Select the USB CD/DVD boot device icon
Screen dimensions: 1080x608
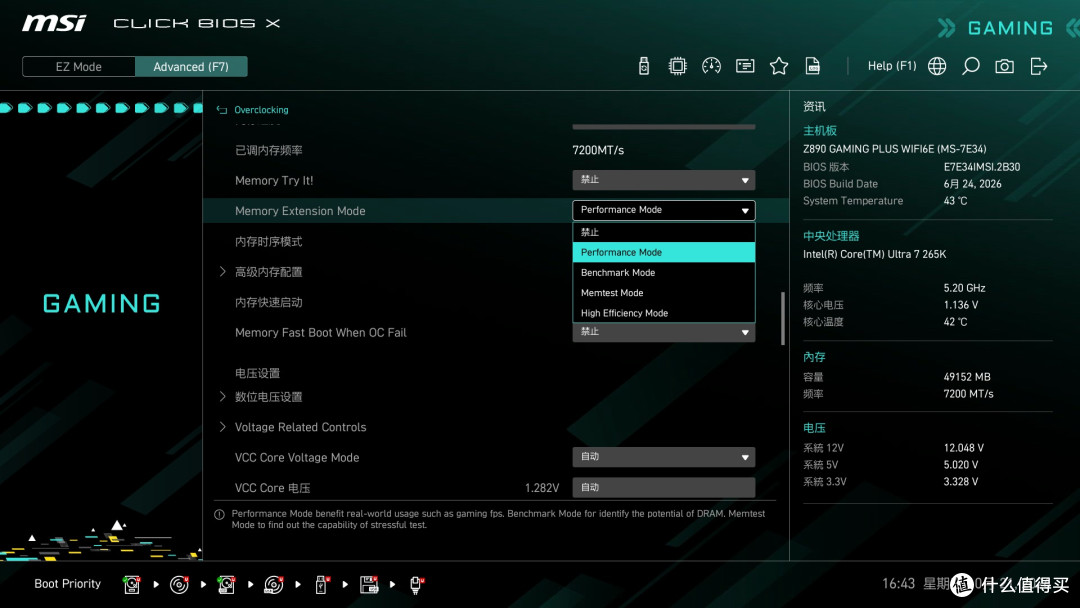coord(273,585)
